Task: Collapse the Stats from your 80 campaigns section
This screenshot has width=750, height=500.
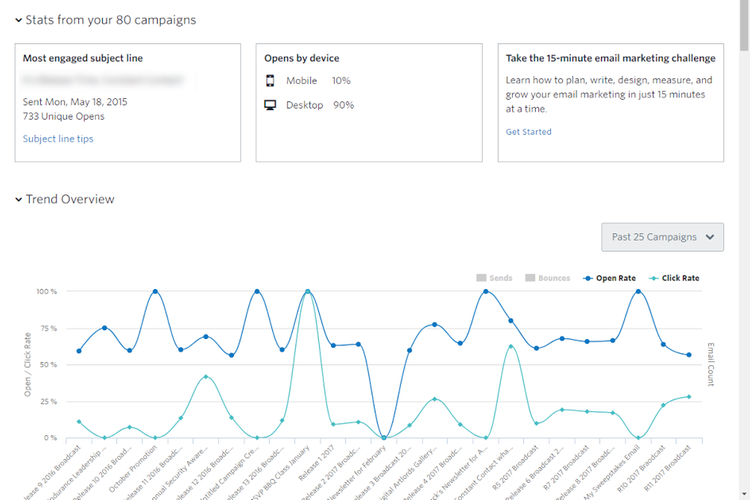Action: click(19, 20)
